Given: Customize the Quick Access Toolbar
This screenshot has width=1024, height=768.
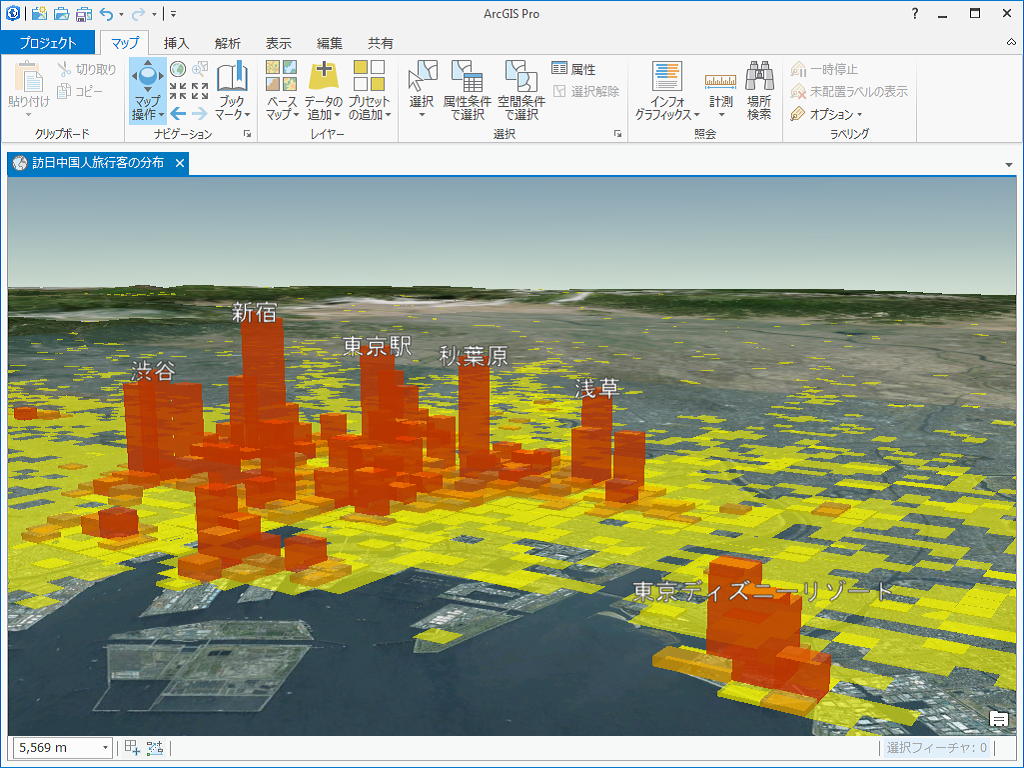Looking at the screenshot, I should click(x=173, y=14).
